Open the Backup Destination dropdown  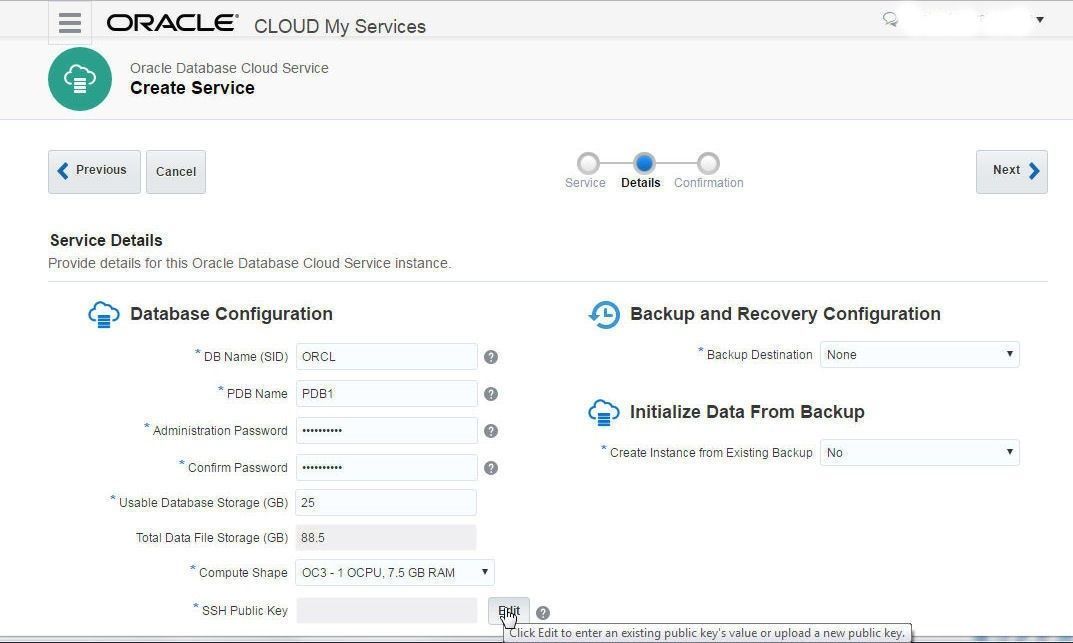pos(920,354)
